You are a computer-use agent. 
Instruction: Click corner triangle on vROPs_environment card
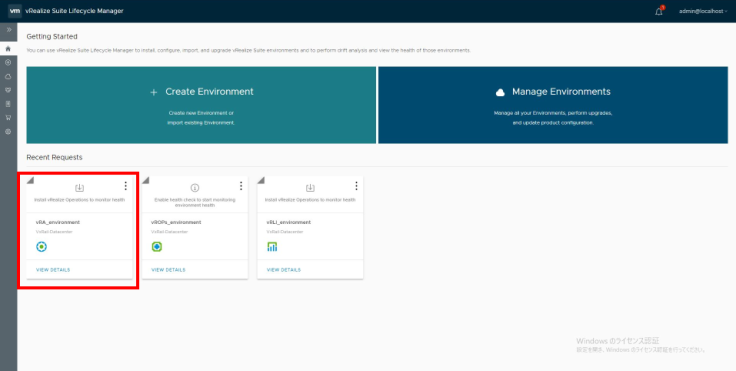146,180
